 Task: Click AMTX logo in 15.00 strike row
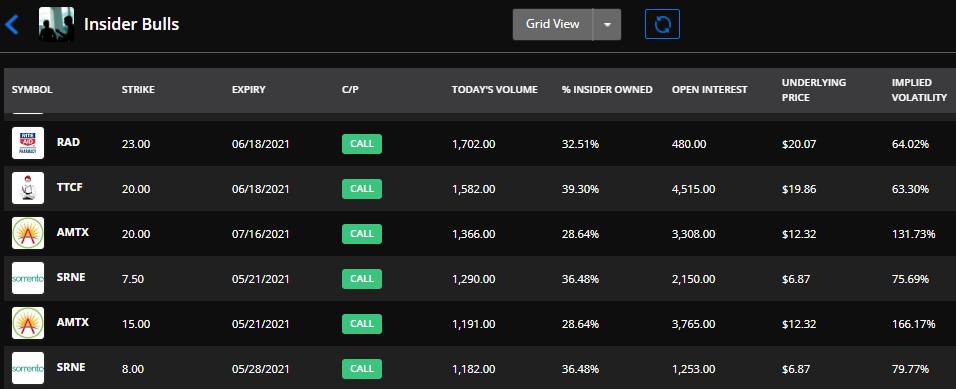click(28, 323)
